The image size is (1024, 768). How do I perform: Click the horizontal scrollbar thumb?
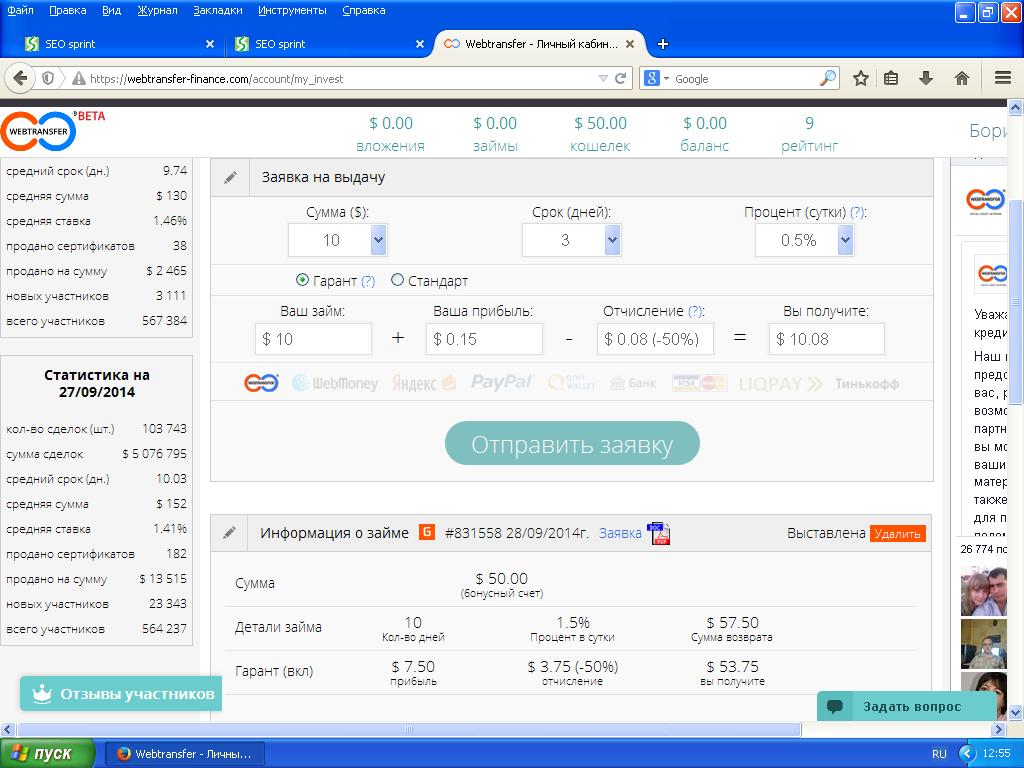[409, 729]
